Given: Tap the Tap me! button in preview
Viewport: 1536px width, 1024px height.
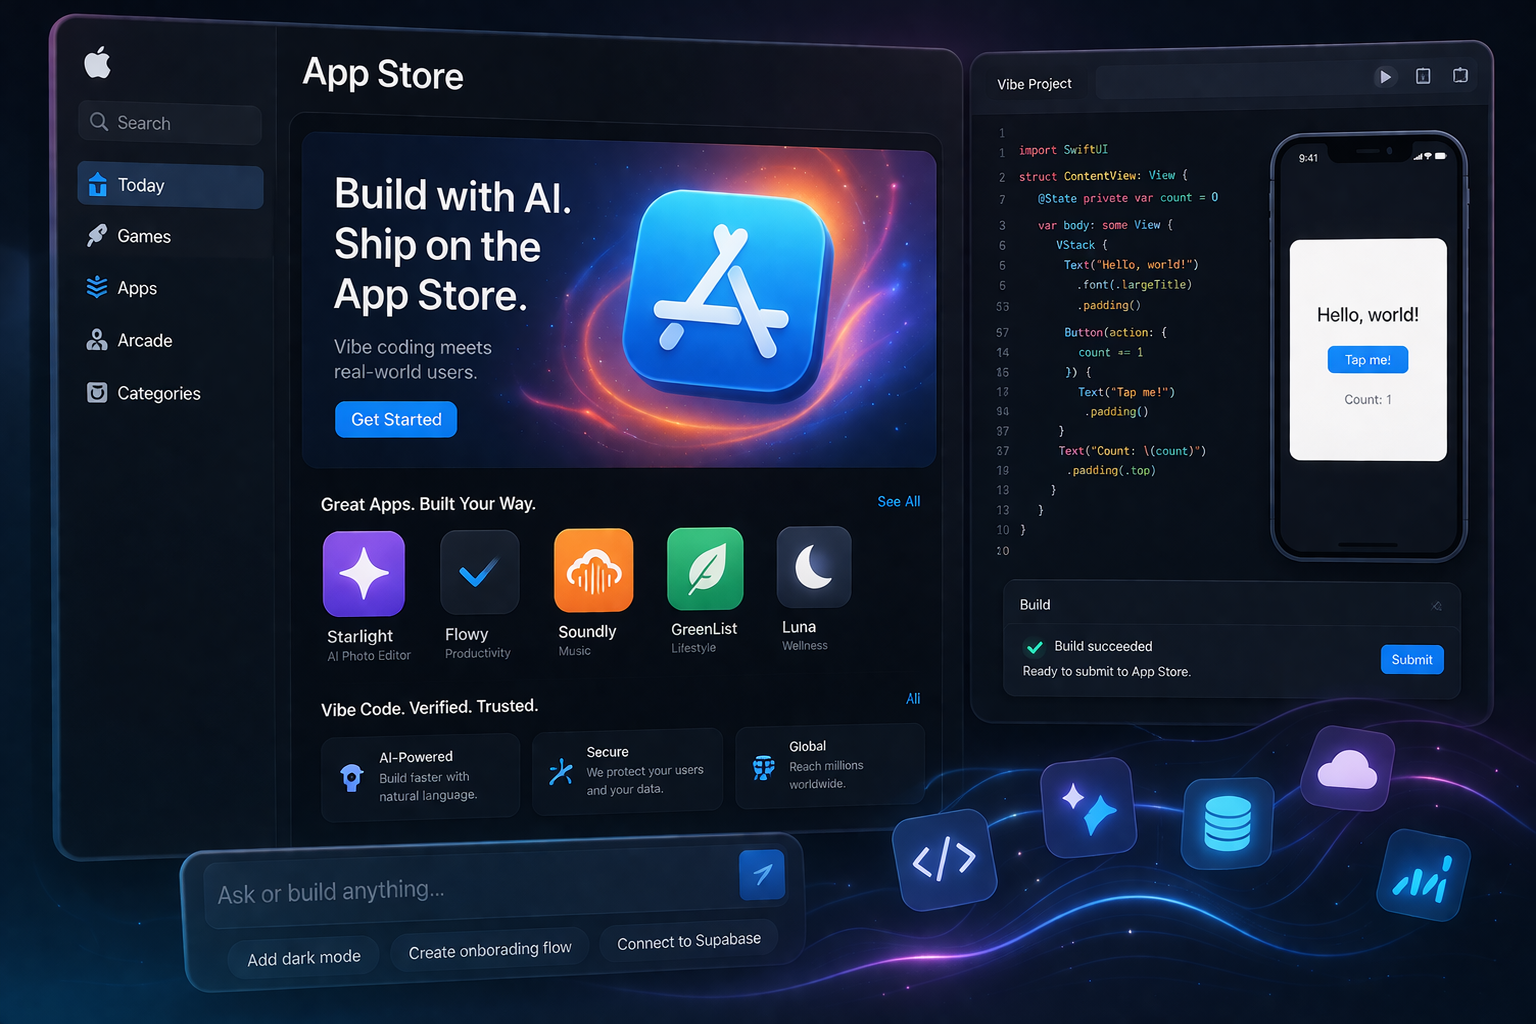Looking at the screenshot, I should [x=1368, y=360].
